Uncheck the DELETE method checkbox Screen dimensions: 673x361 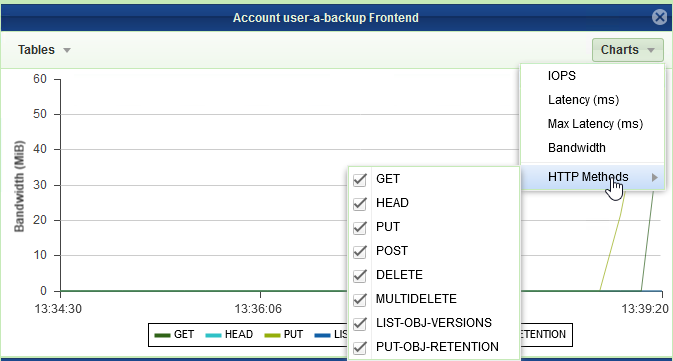(x=360, y=276)
